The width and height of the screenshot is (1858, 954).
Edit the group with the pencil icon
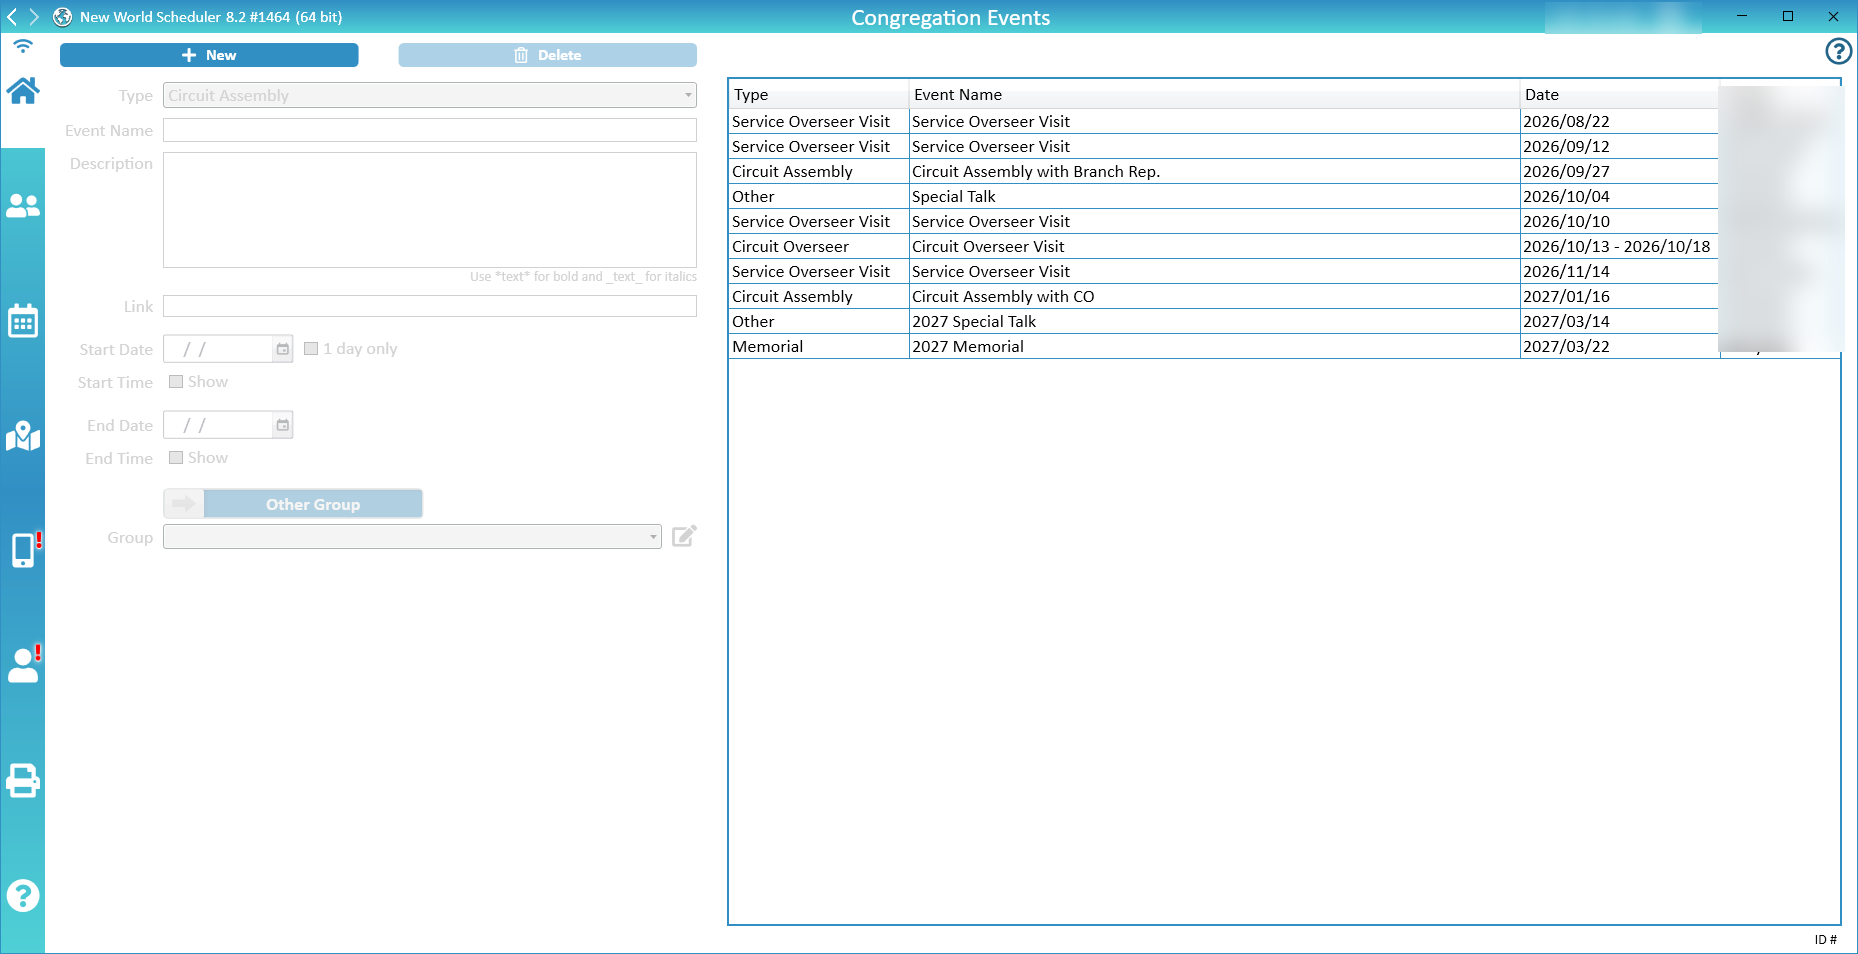pyautogui.click(x=684, y=536)
